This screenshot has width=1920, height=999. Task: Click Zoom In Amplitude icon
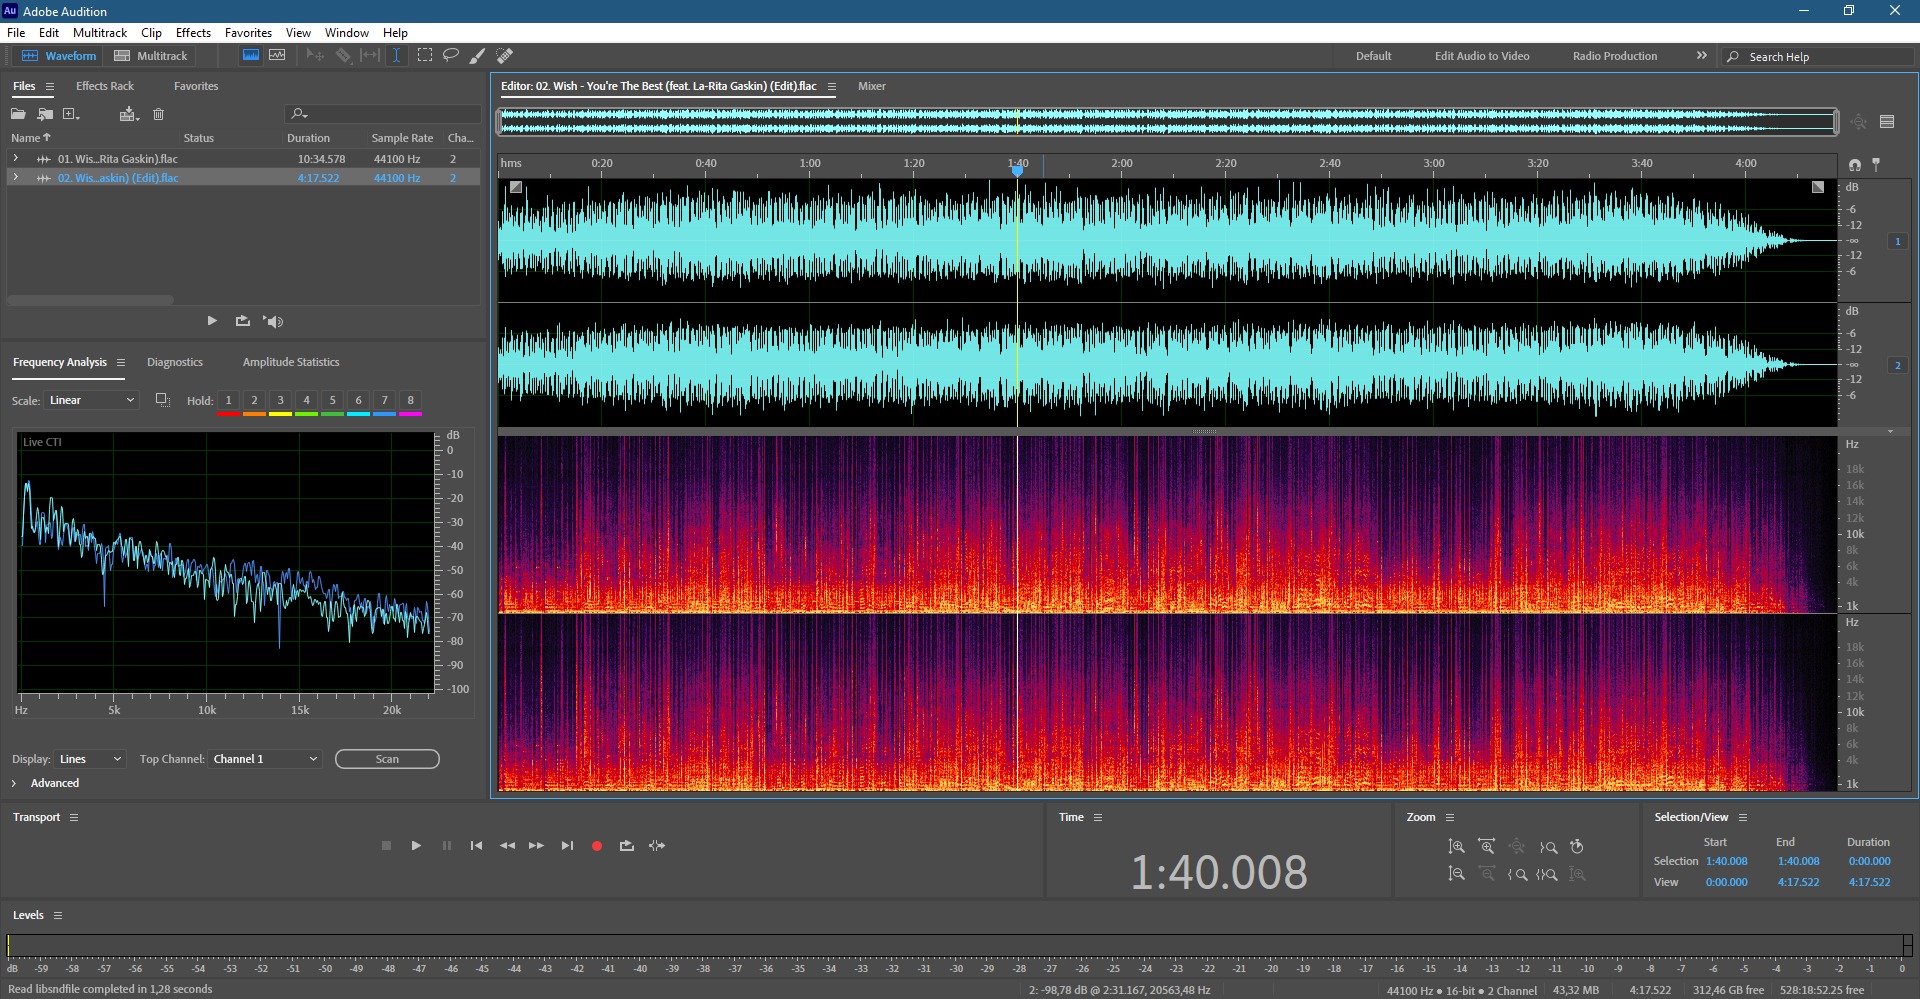point(1457,846)
